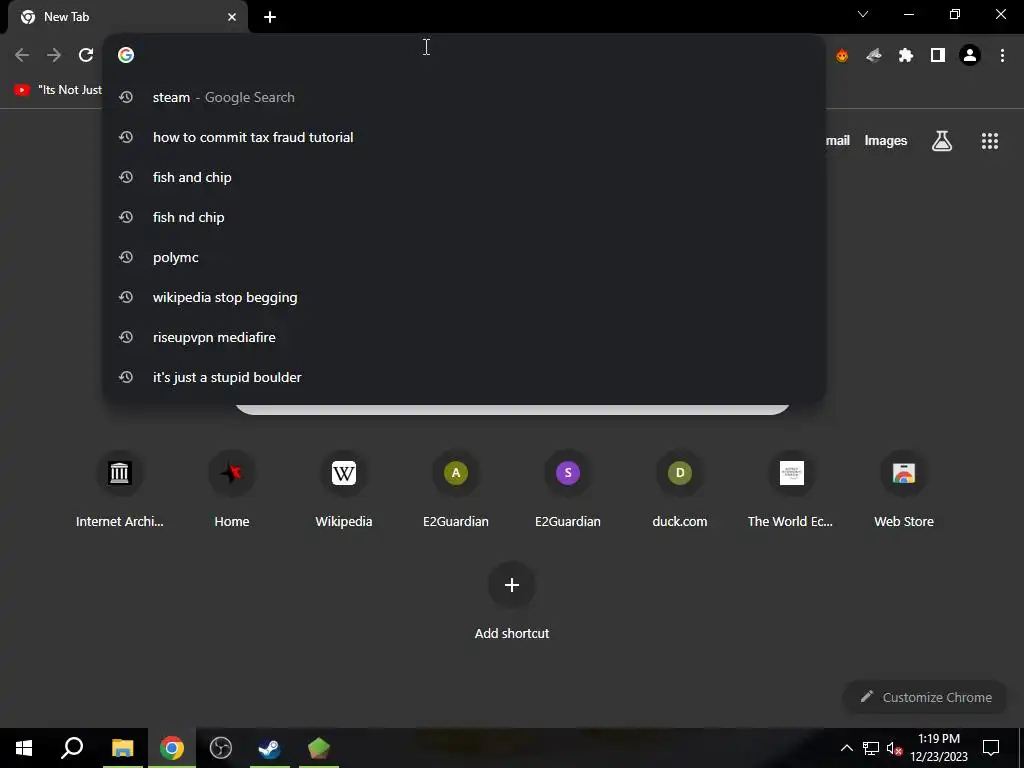Viewport: 1024px width, 768px height.
Task: Open the Search Labs flask icon
Action: point(942,140)
